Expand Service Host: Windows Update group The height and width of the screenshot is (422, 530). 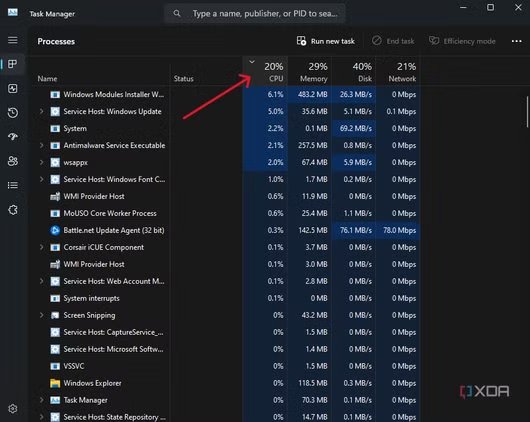pyautogui.click(x=41, y=111)
